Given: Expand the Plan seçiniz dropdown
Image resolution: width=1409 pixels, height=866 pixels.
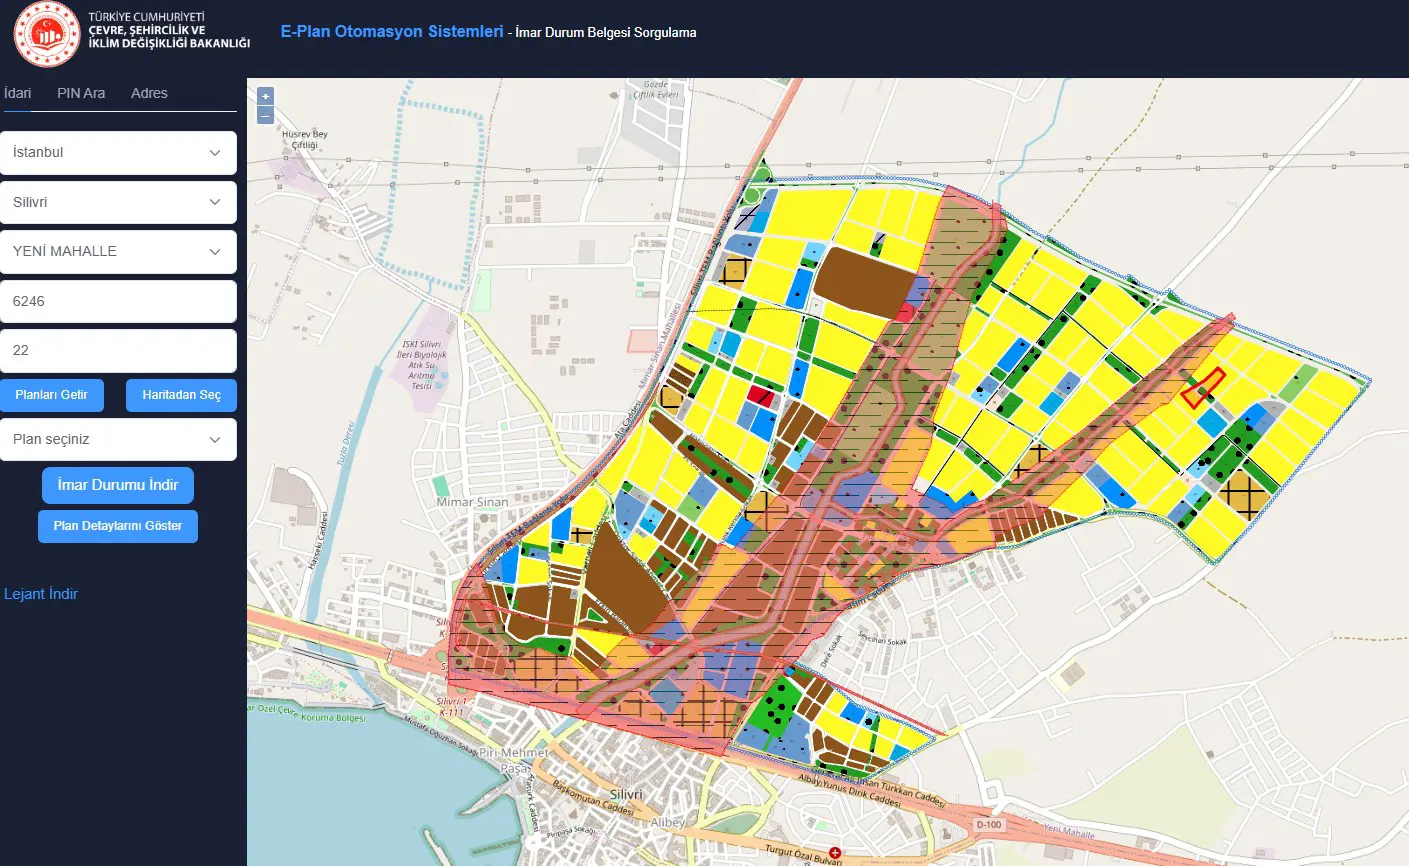Looking at the screenshot, I should 118,439.
